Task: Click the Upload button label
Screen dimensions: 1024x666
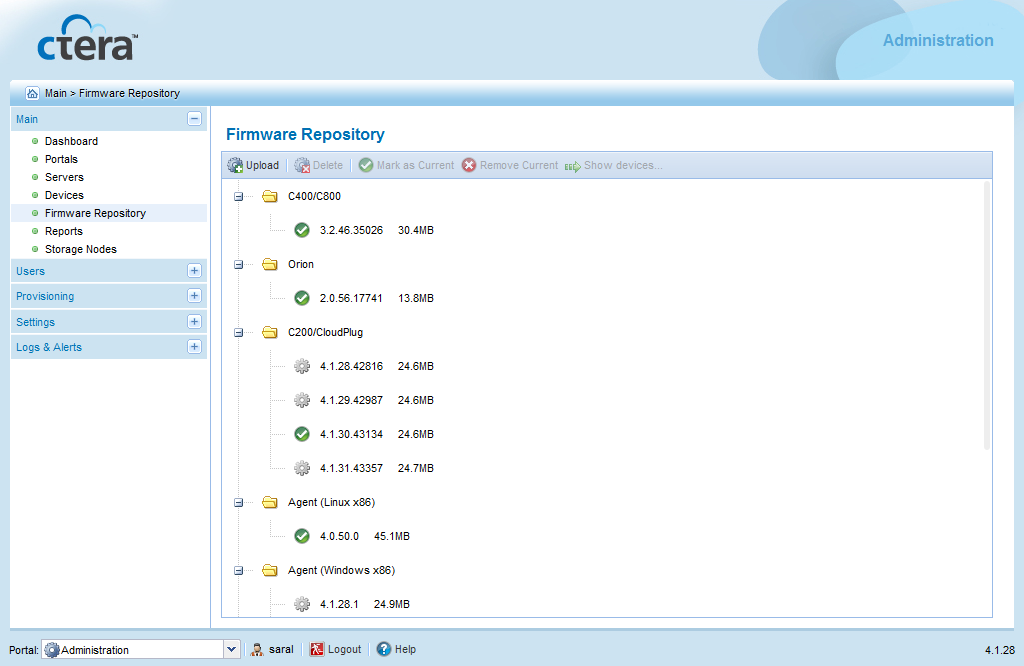Action: [263, 165]
